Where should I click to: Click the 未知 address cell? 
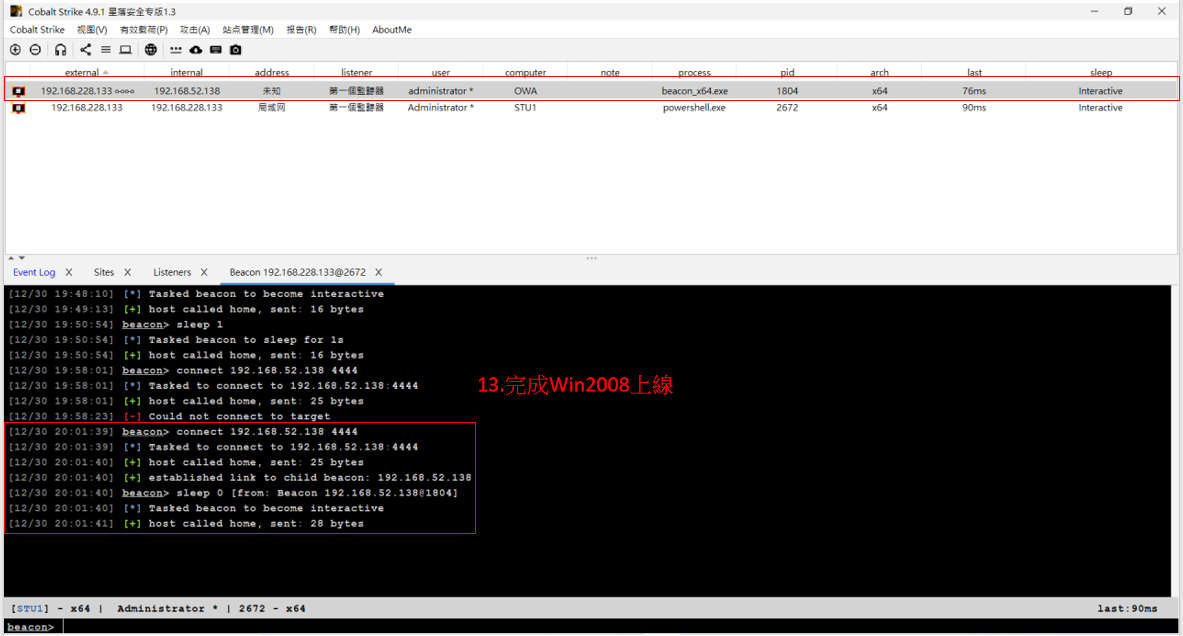coord(272,91)
